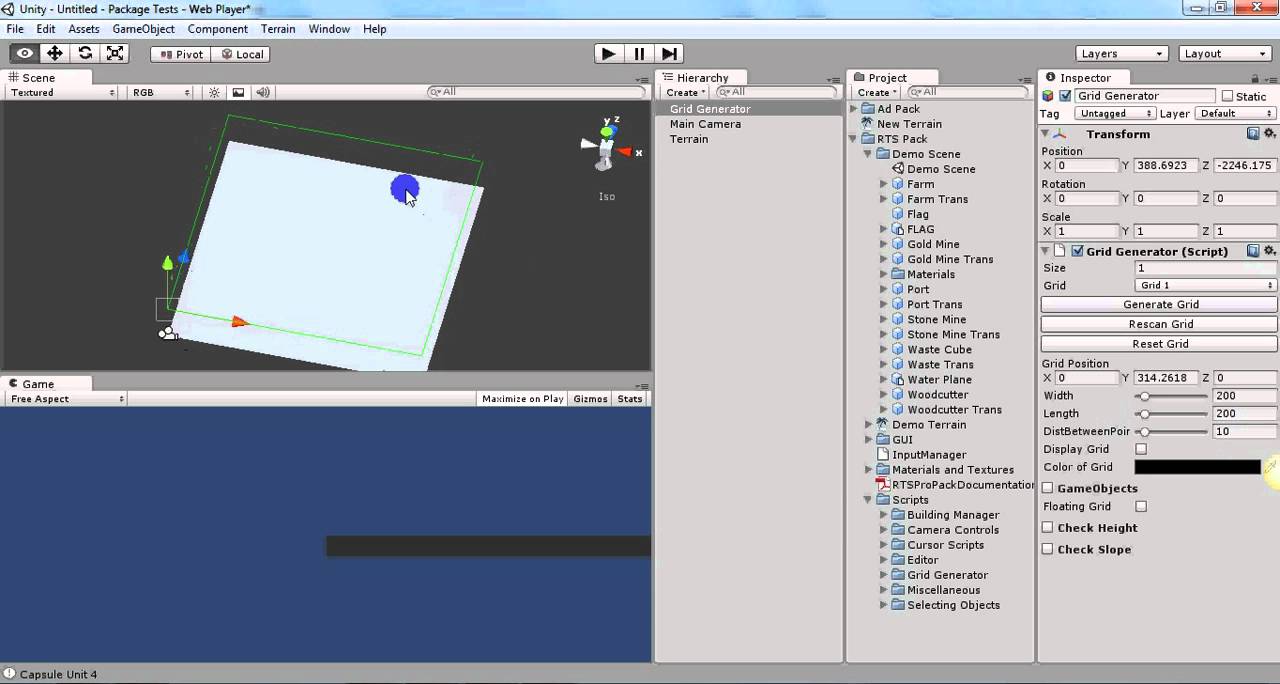Collapse the RTS Pack folder

(x=854, y=139)
